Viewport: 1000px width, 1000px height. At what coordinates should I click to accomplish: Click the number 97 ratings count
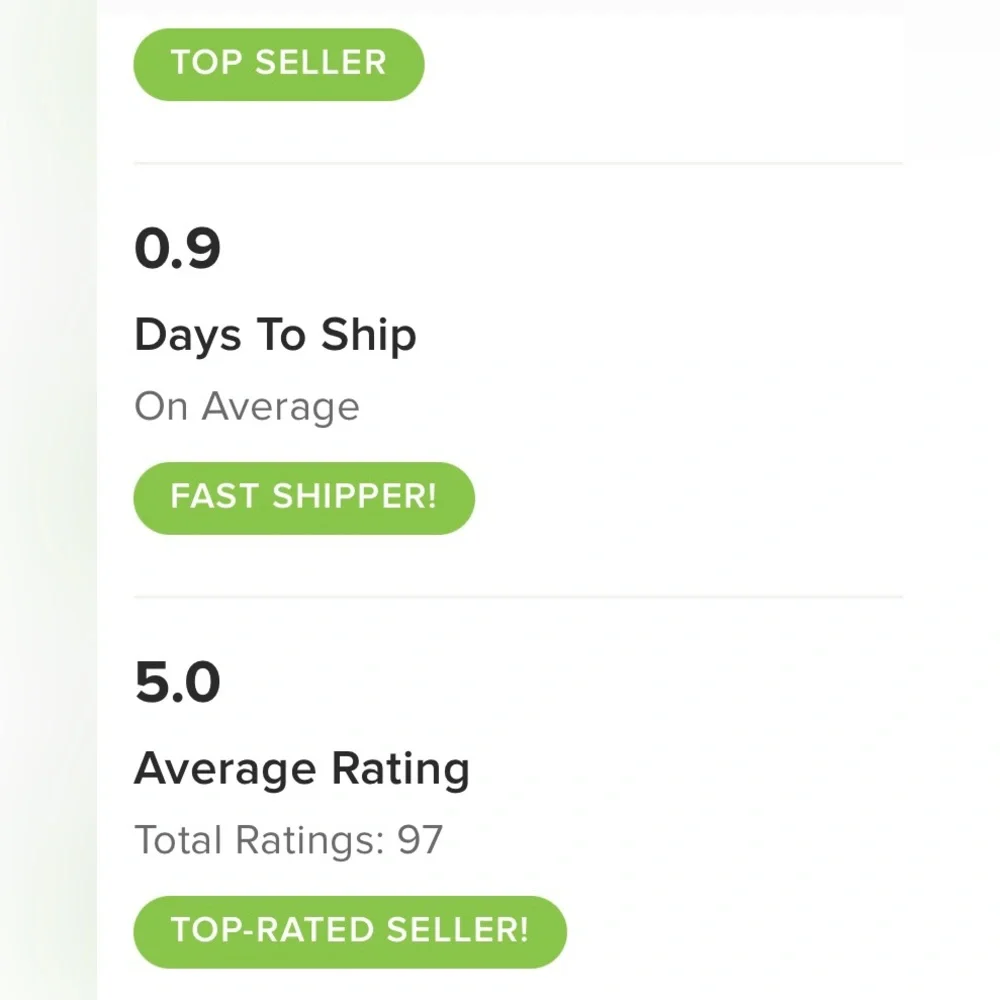pos(420,840)
